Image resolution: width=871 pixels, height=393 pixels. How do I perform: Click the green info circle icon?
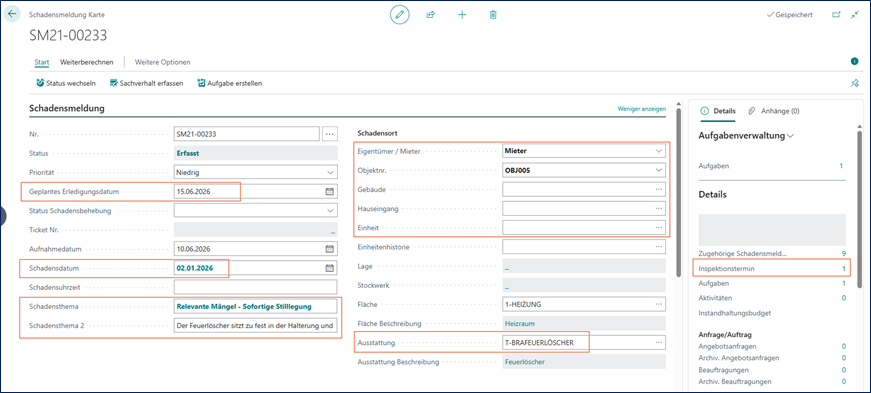click(855, 61)
